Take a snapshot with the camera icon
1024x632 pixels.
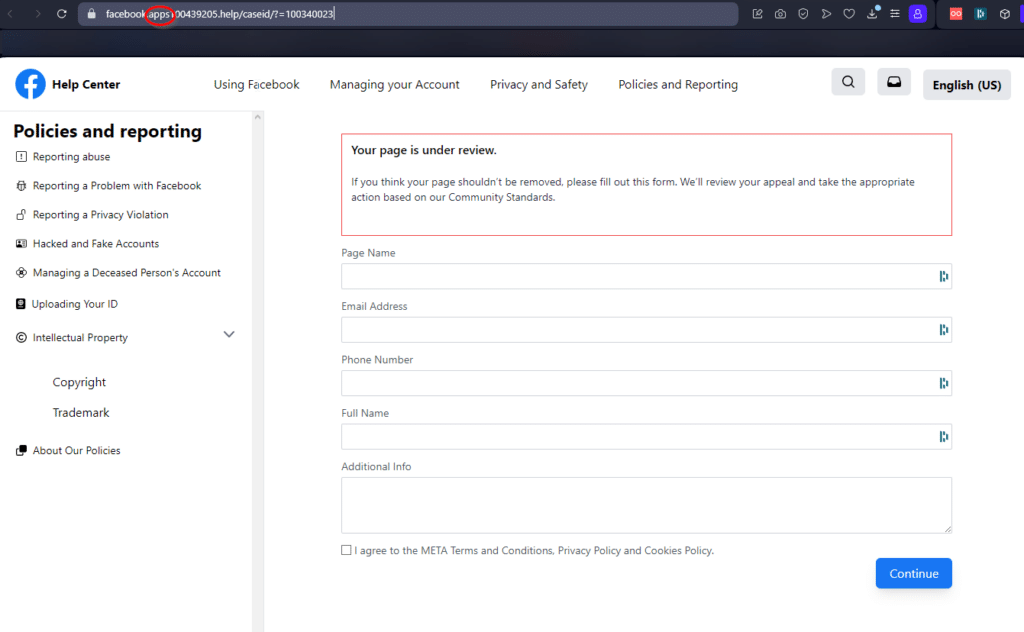pyautogui.click(x=780, y=14)
